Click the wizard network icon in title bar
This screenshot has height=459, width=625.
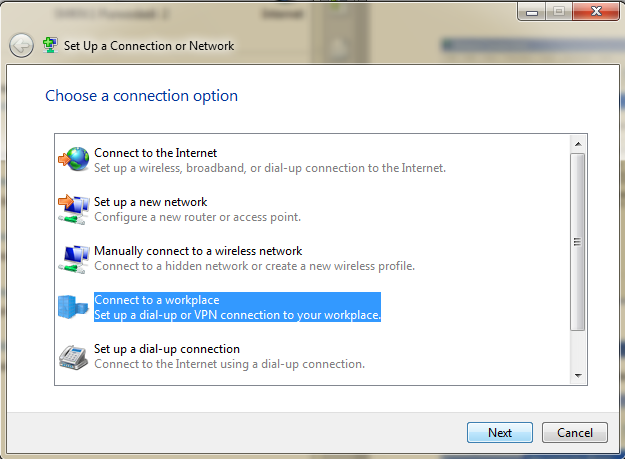[x=50, y=45]
